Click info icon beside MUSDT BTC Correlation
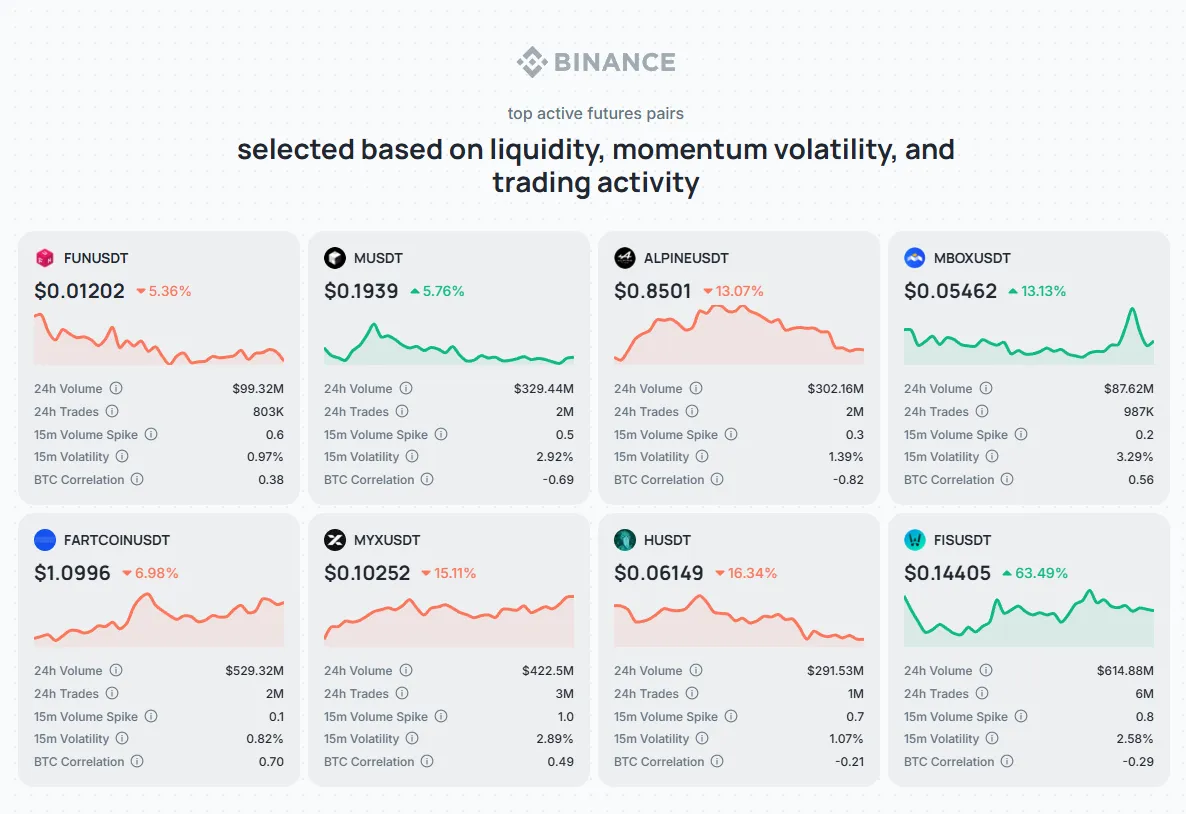Image resolution: width=1186 pixels, height=814 pixels. click(427, 480)
